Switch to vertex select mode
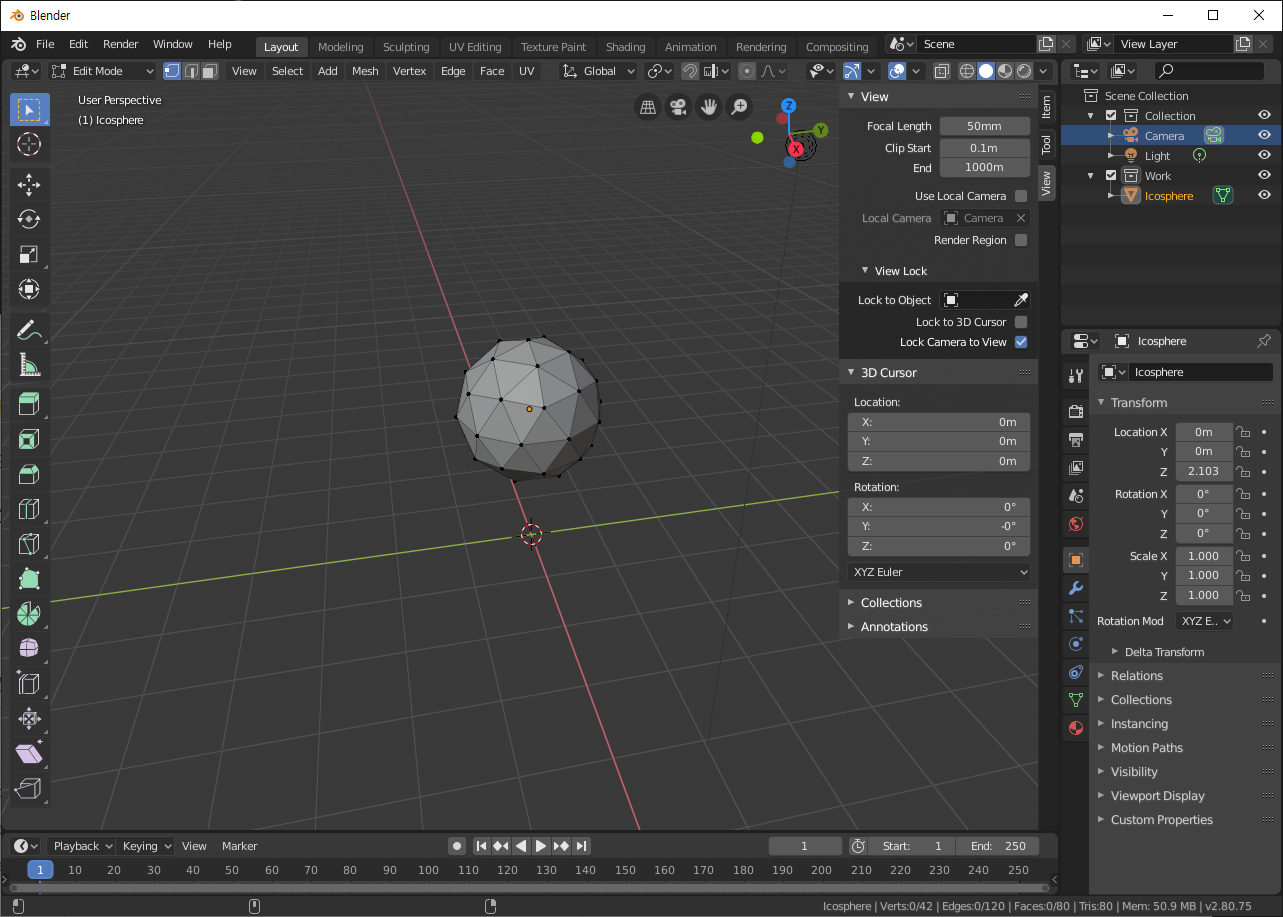Viewport: 1283px width, 917px height. tap(172, 71)
